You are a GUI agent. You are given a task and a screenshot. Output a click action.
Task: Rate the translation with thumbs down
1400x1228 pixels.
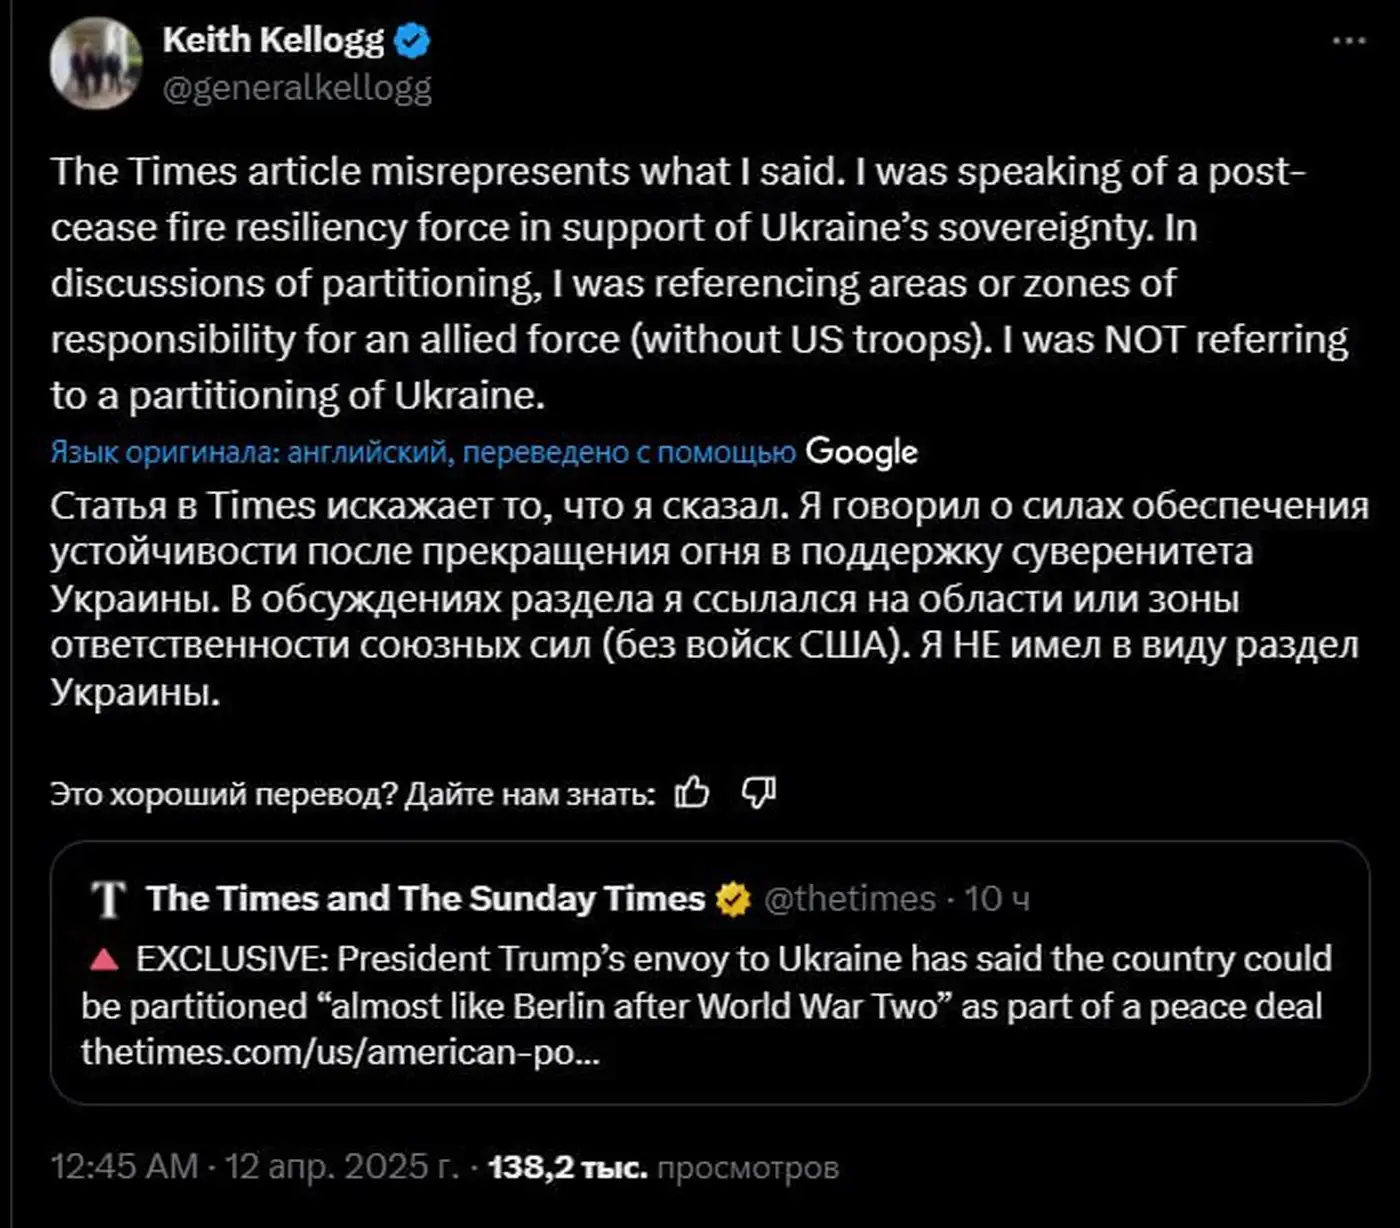759,794
